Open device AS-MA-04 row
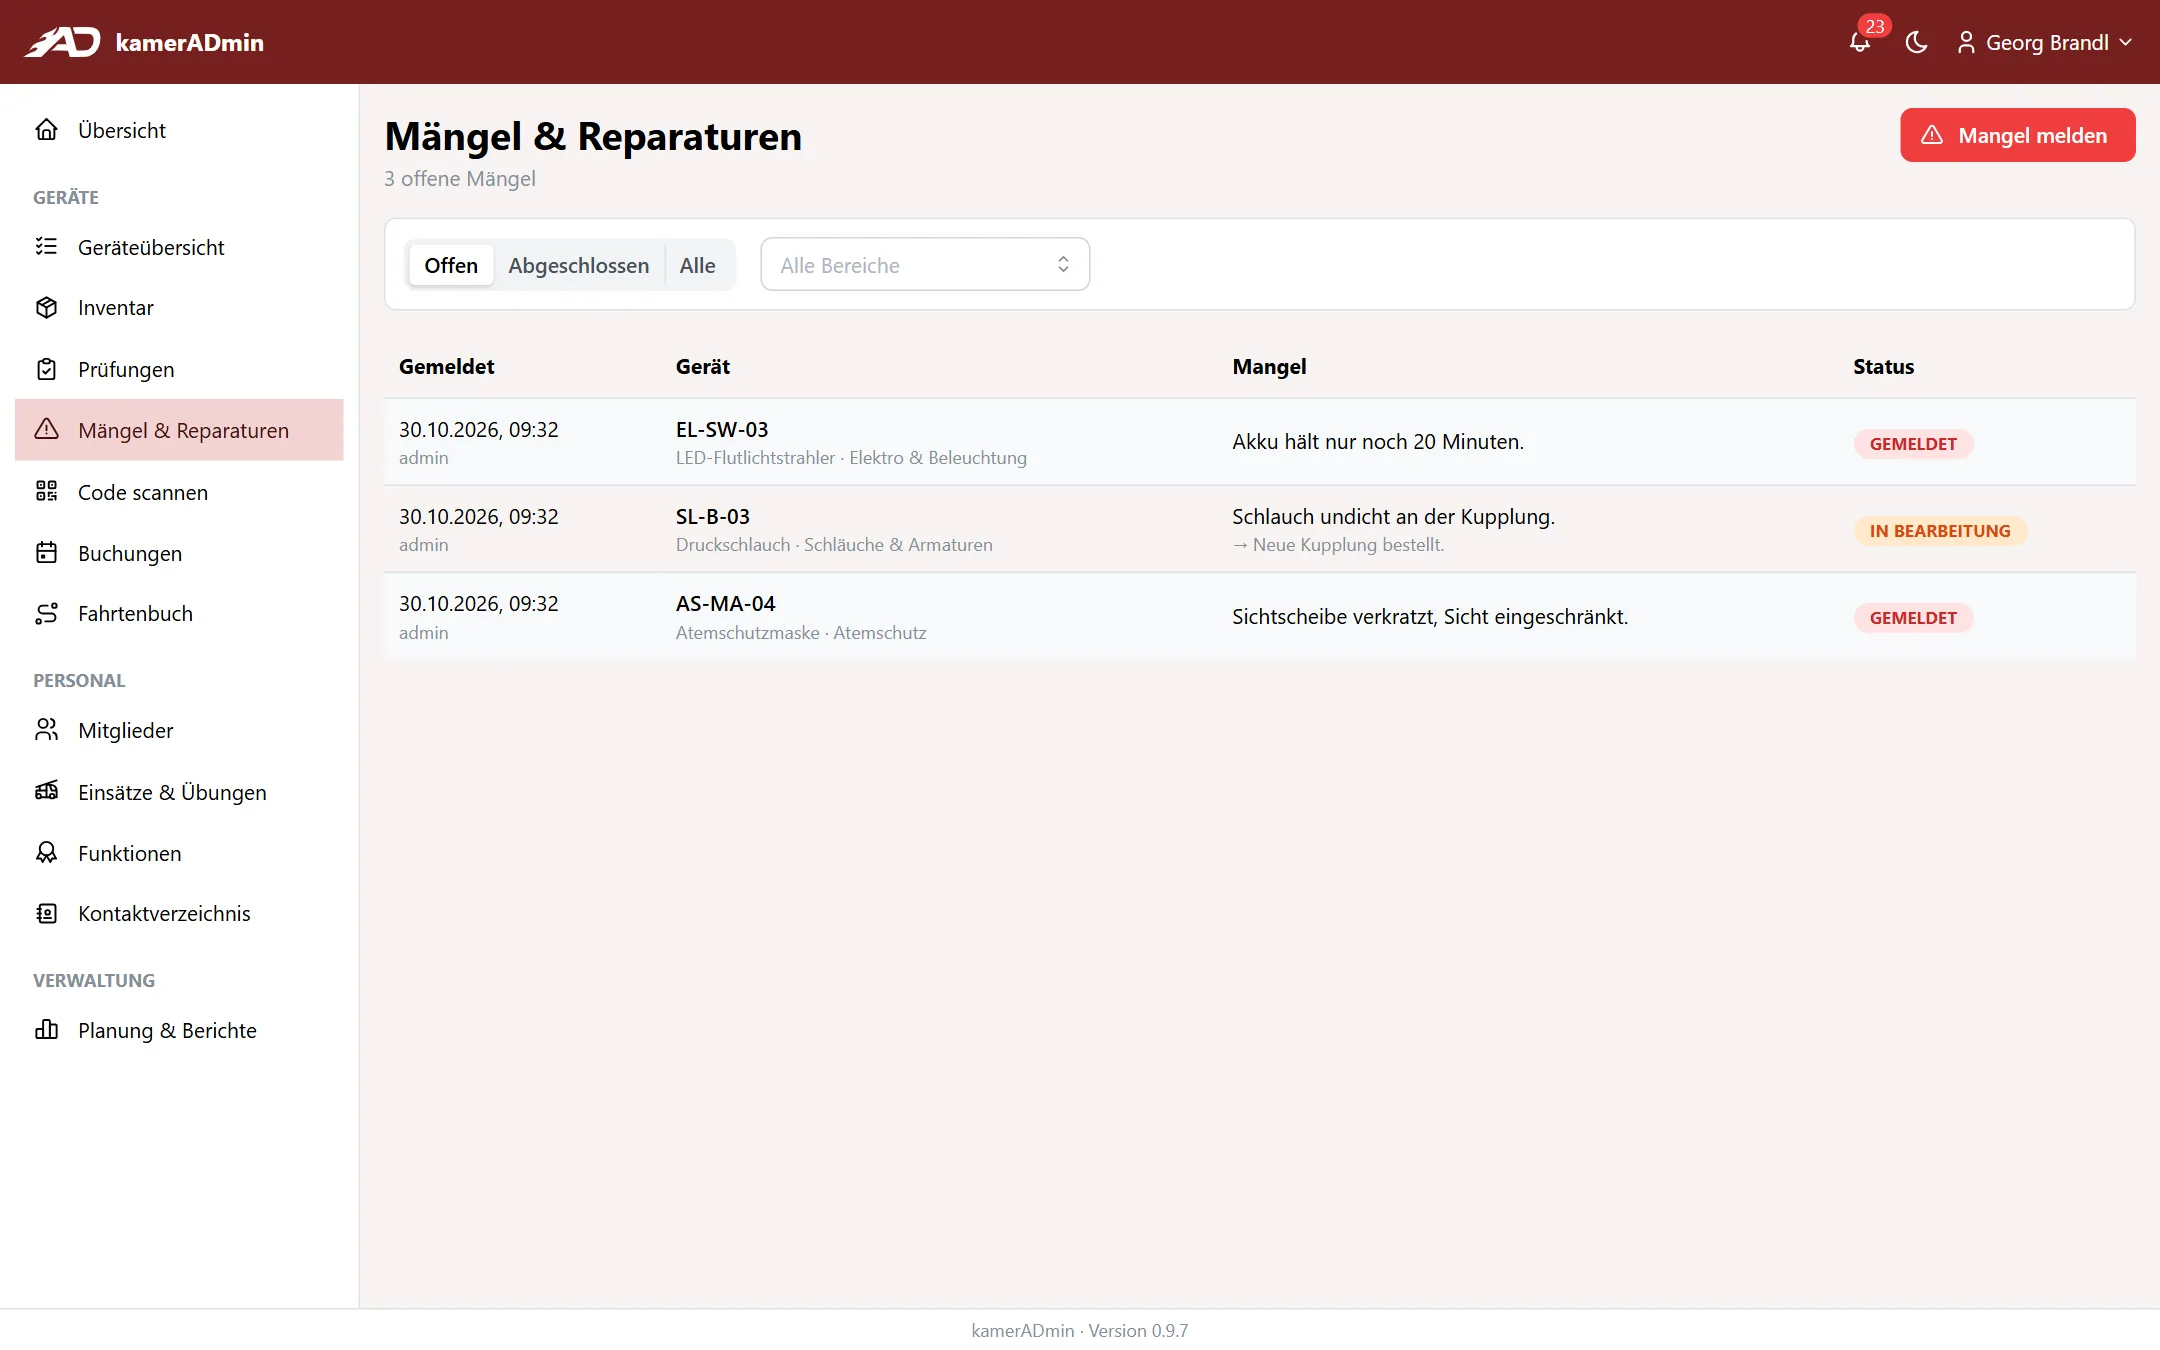Screen dimensions: 2160x1350 click(x=1260, y=616)
